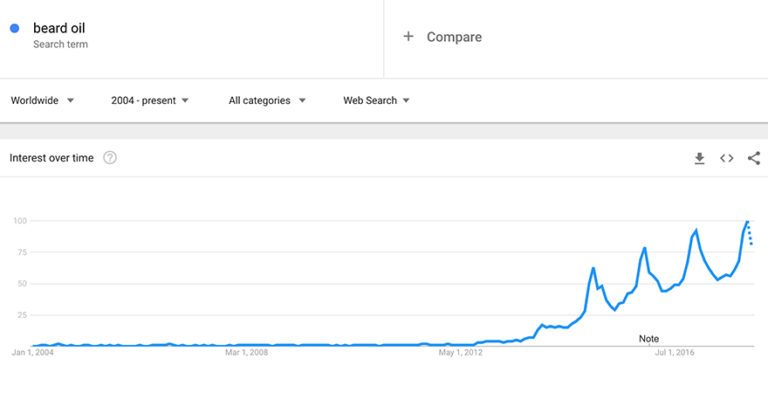The height and width of the screenshot is (393, 768).
Task: Click the plus icon beside Compare
Action: (408, 36)
